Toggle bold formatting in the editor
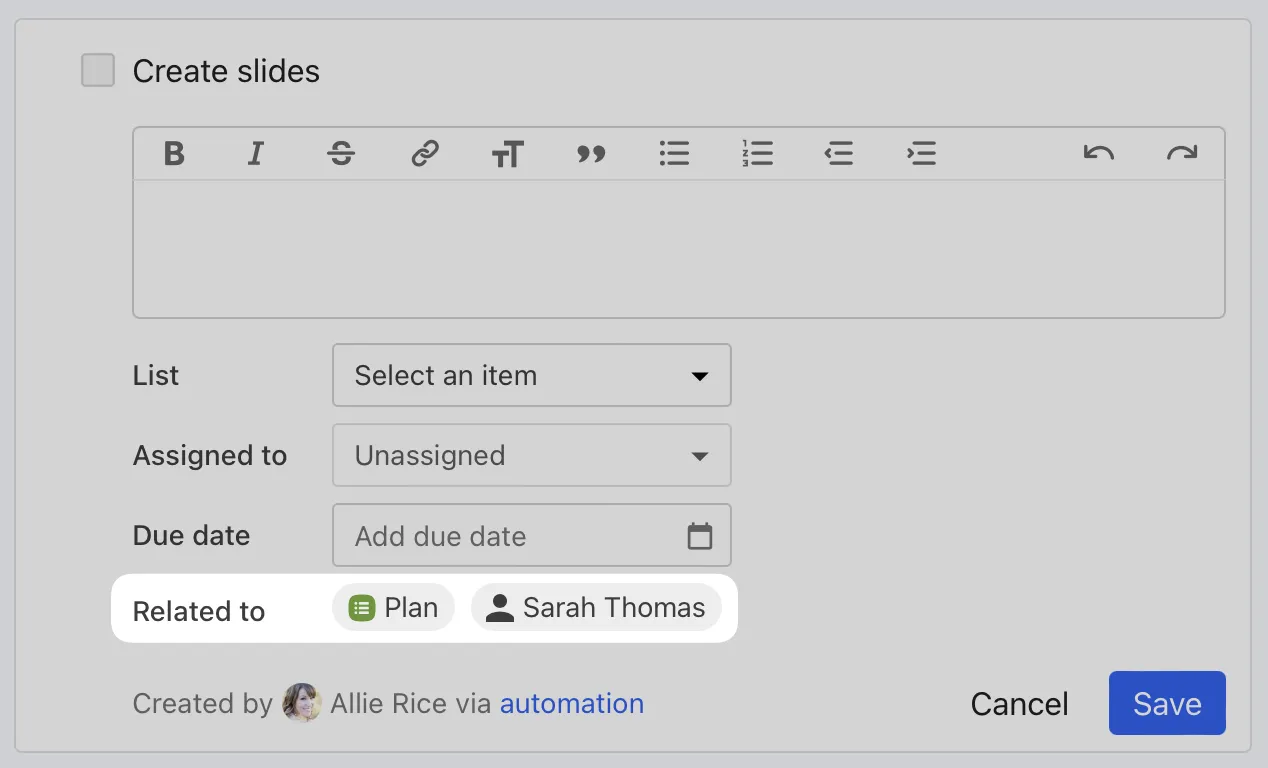The height and width of the screenshot is (768, 1268). 174,153
